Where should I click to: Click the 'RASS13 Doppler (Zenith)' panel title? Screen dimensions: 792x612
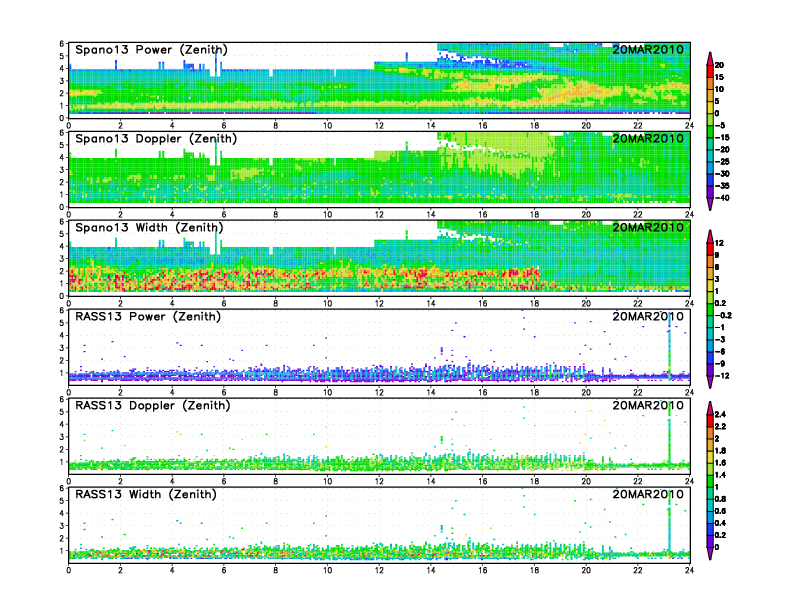coord(153,405)
